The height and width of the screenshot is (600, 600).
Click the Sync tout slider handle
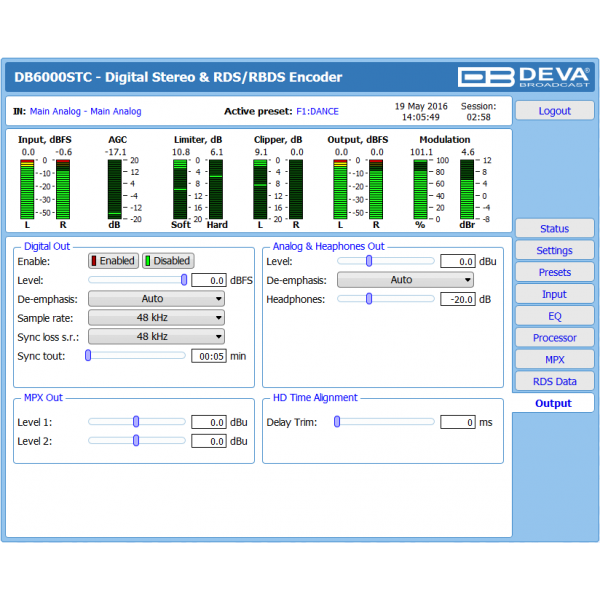coord(88,355)
